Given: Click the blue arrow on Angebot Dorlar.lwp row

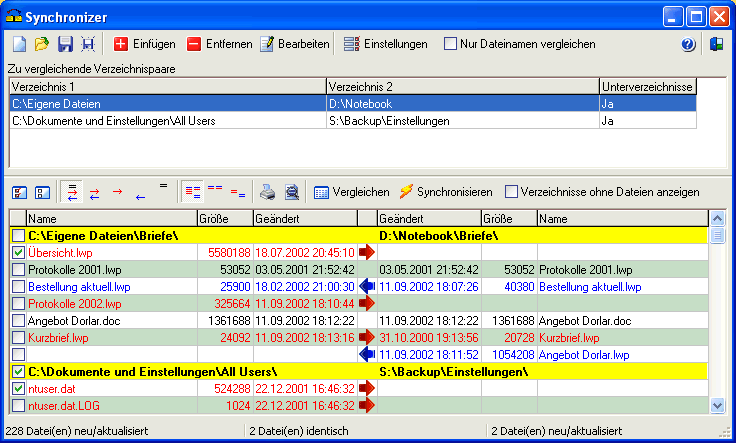Looking at the screenshot, I should 367,355.
